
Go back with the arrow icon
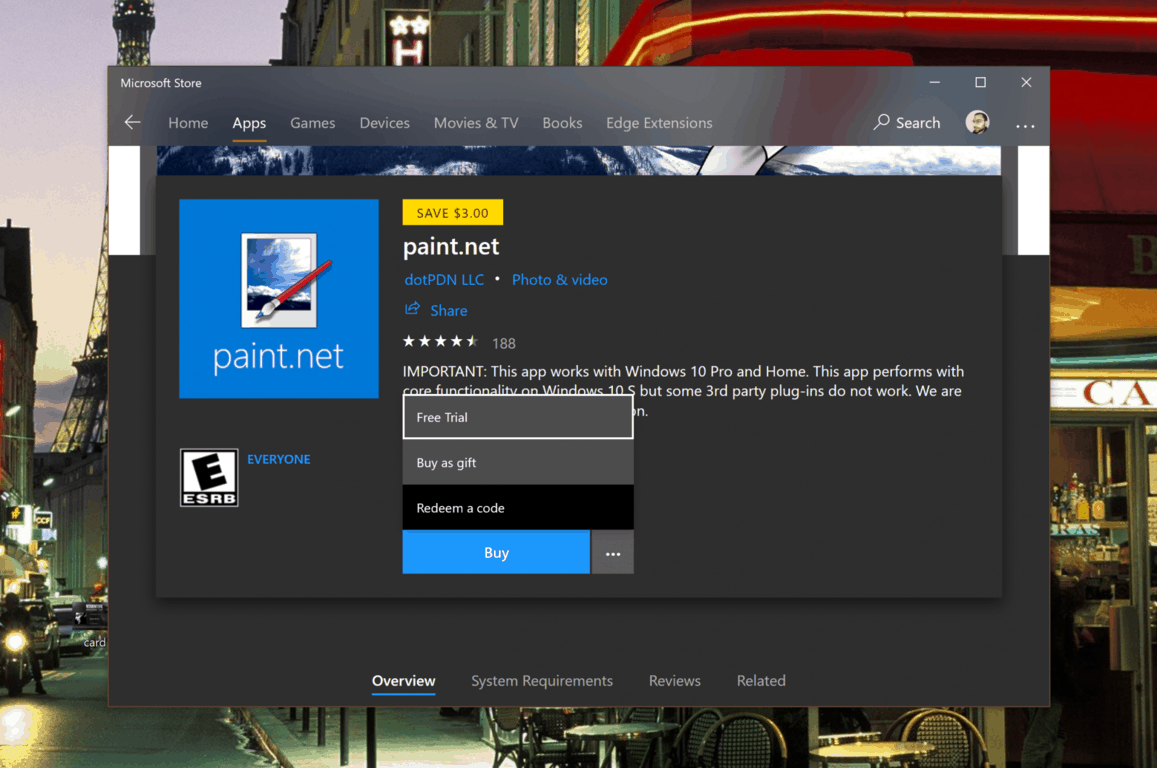[x=132, y=122]
